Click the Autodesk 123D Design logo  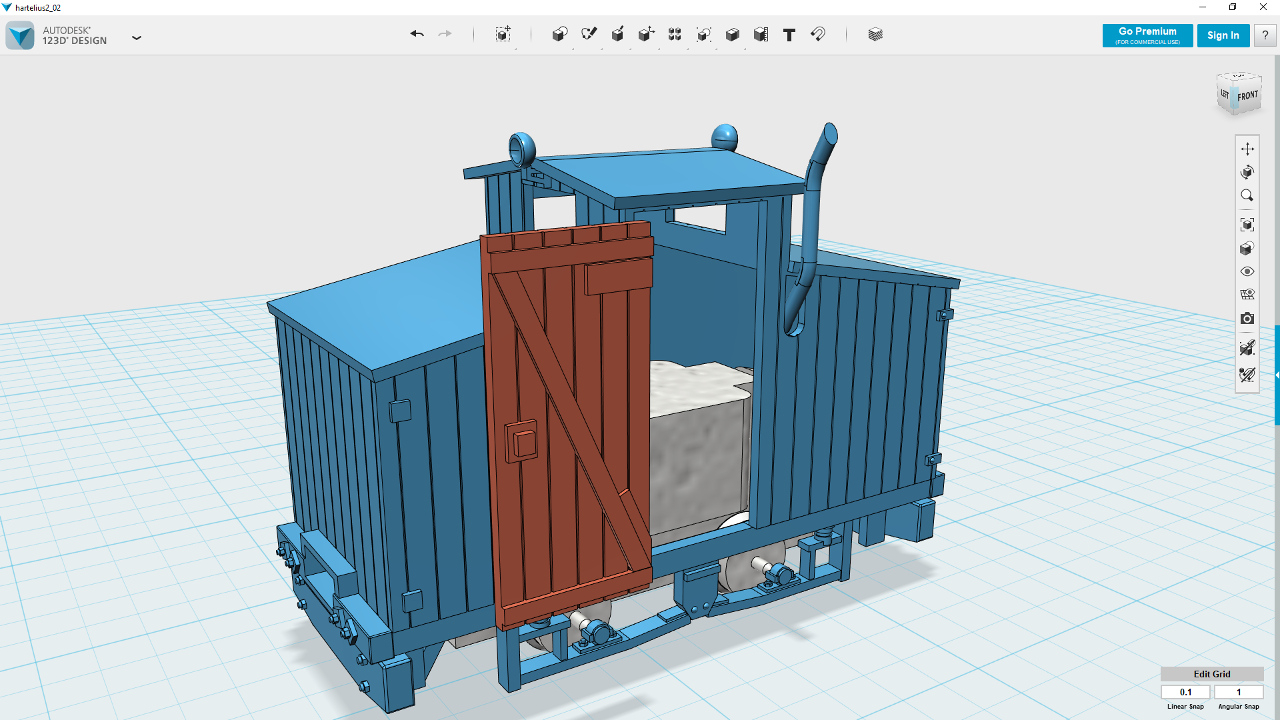coord(20,36)
